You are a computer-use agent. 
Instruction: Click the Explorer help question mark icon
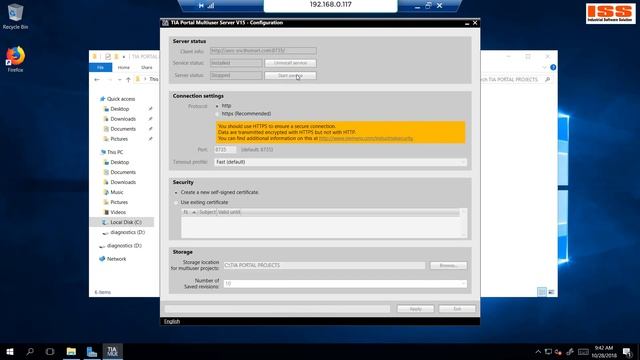point(553,67)
